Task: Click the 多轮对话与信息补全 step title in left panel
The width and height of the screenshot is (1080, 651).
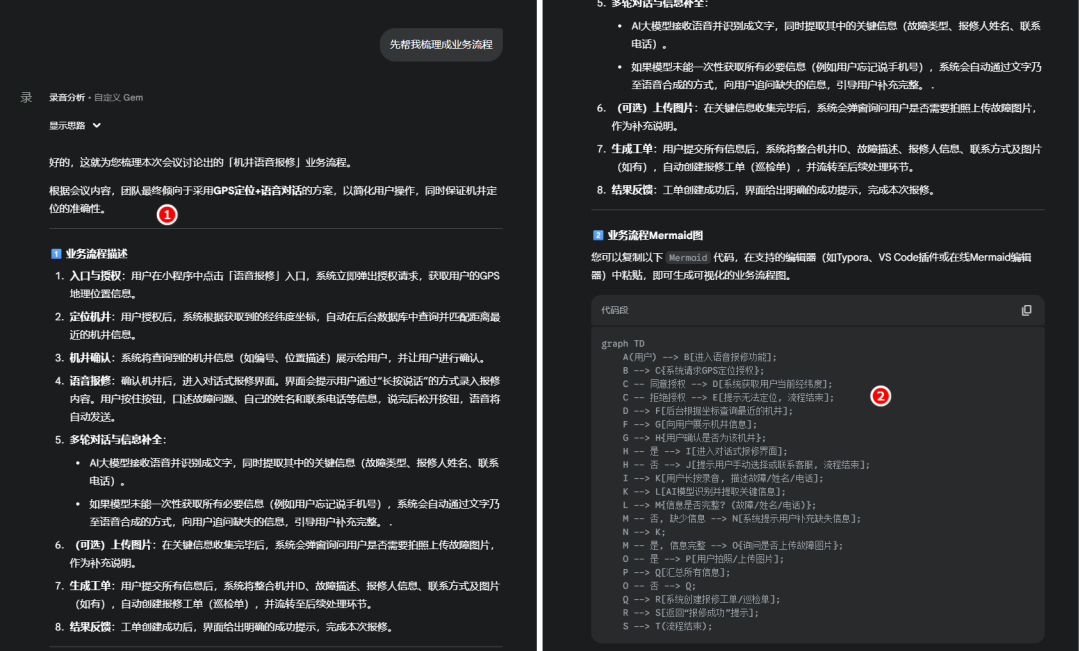Action: (116, 440)
